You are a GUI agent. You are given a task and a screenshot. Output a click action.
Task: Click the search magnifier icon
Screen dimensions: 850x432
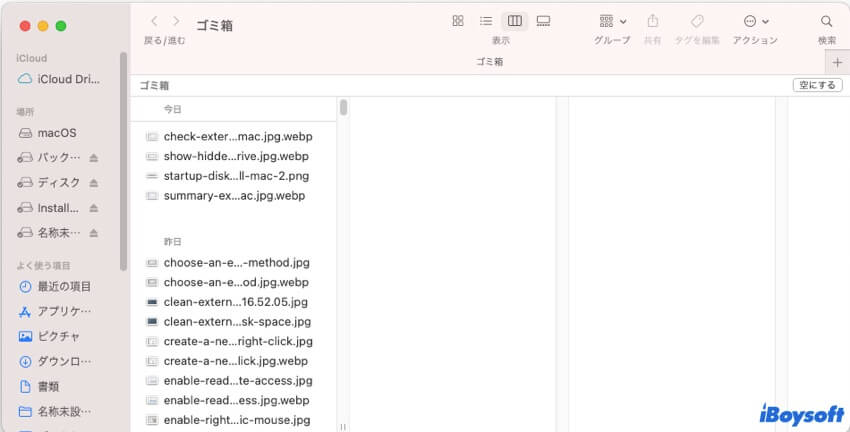point(827,21)
